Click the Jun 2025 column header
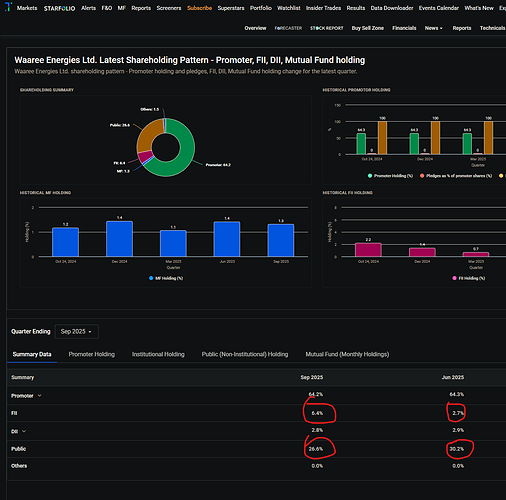Image resolution: width=506 pixels, height=500 pixels. [x=453, y=377]
